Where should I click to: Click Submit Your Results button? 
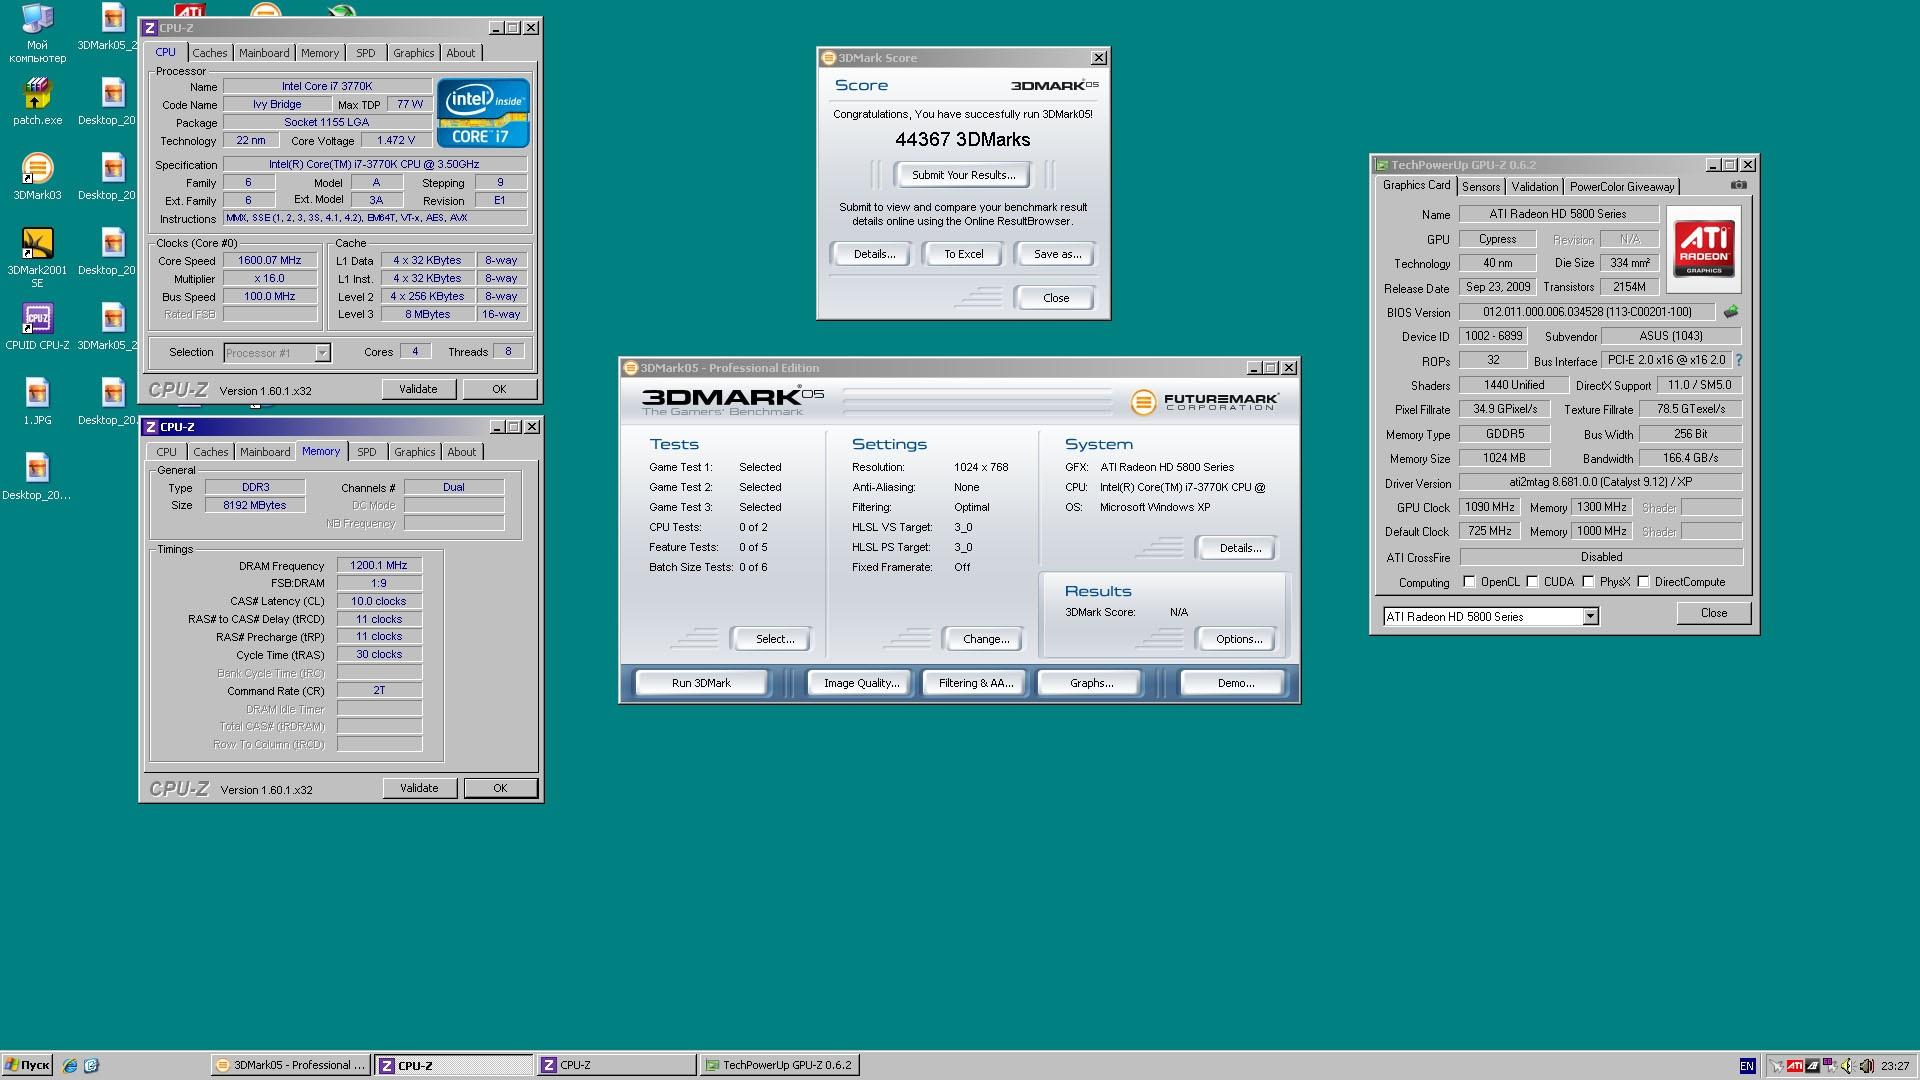[x=963, y=175]
